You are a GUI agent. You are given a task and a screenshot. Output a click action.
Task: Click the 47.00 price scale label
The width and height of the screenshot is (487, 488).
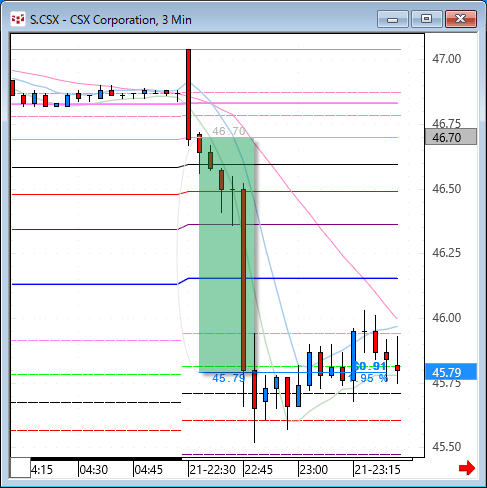pos(446,59)
